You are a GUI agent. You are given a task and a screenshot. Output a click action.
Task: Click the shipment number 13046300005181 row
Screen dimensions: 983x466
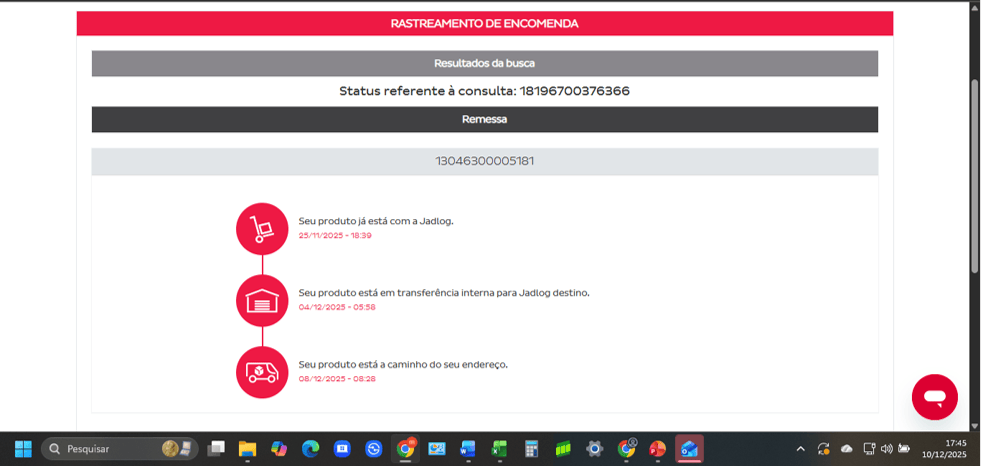point(484,161)
